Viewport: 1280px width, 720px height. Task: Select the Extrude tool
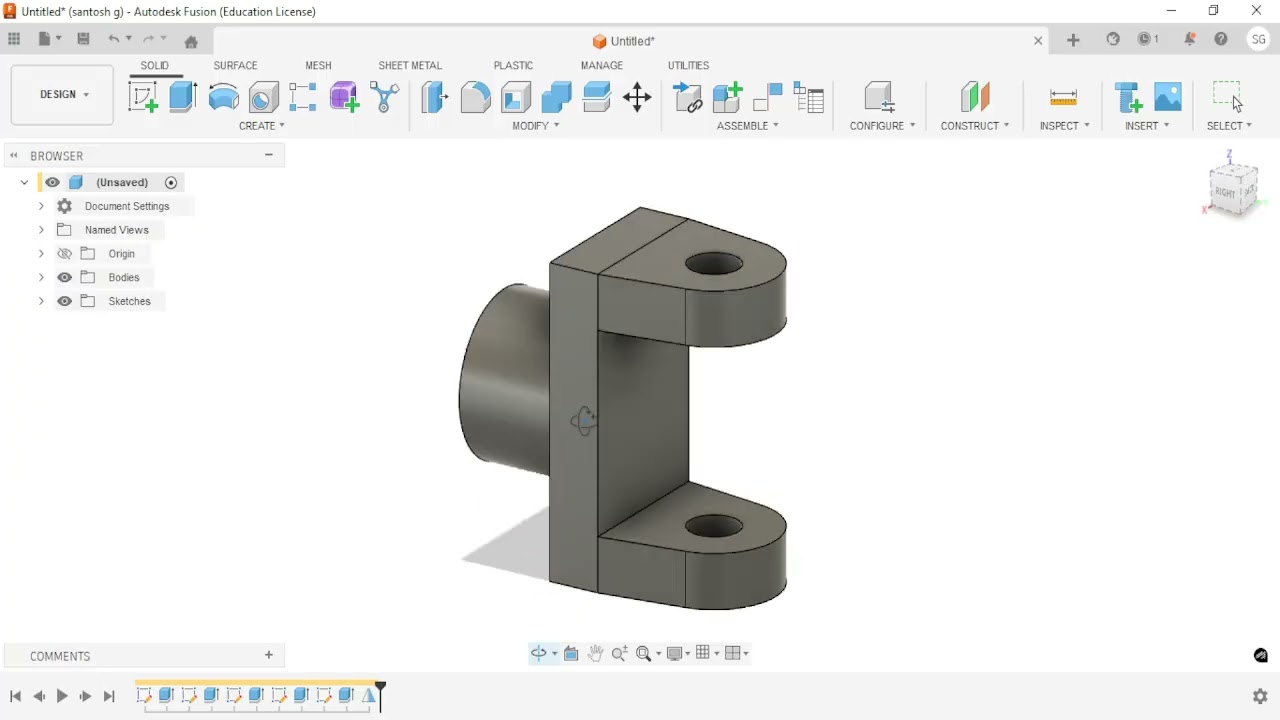(183, 97)
